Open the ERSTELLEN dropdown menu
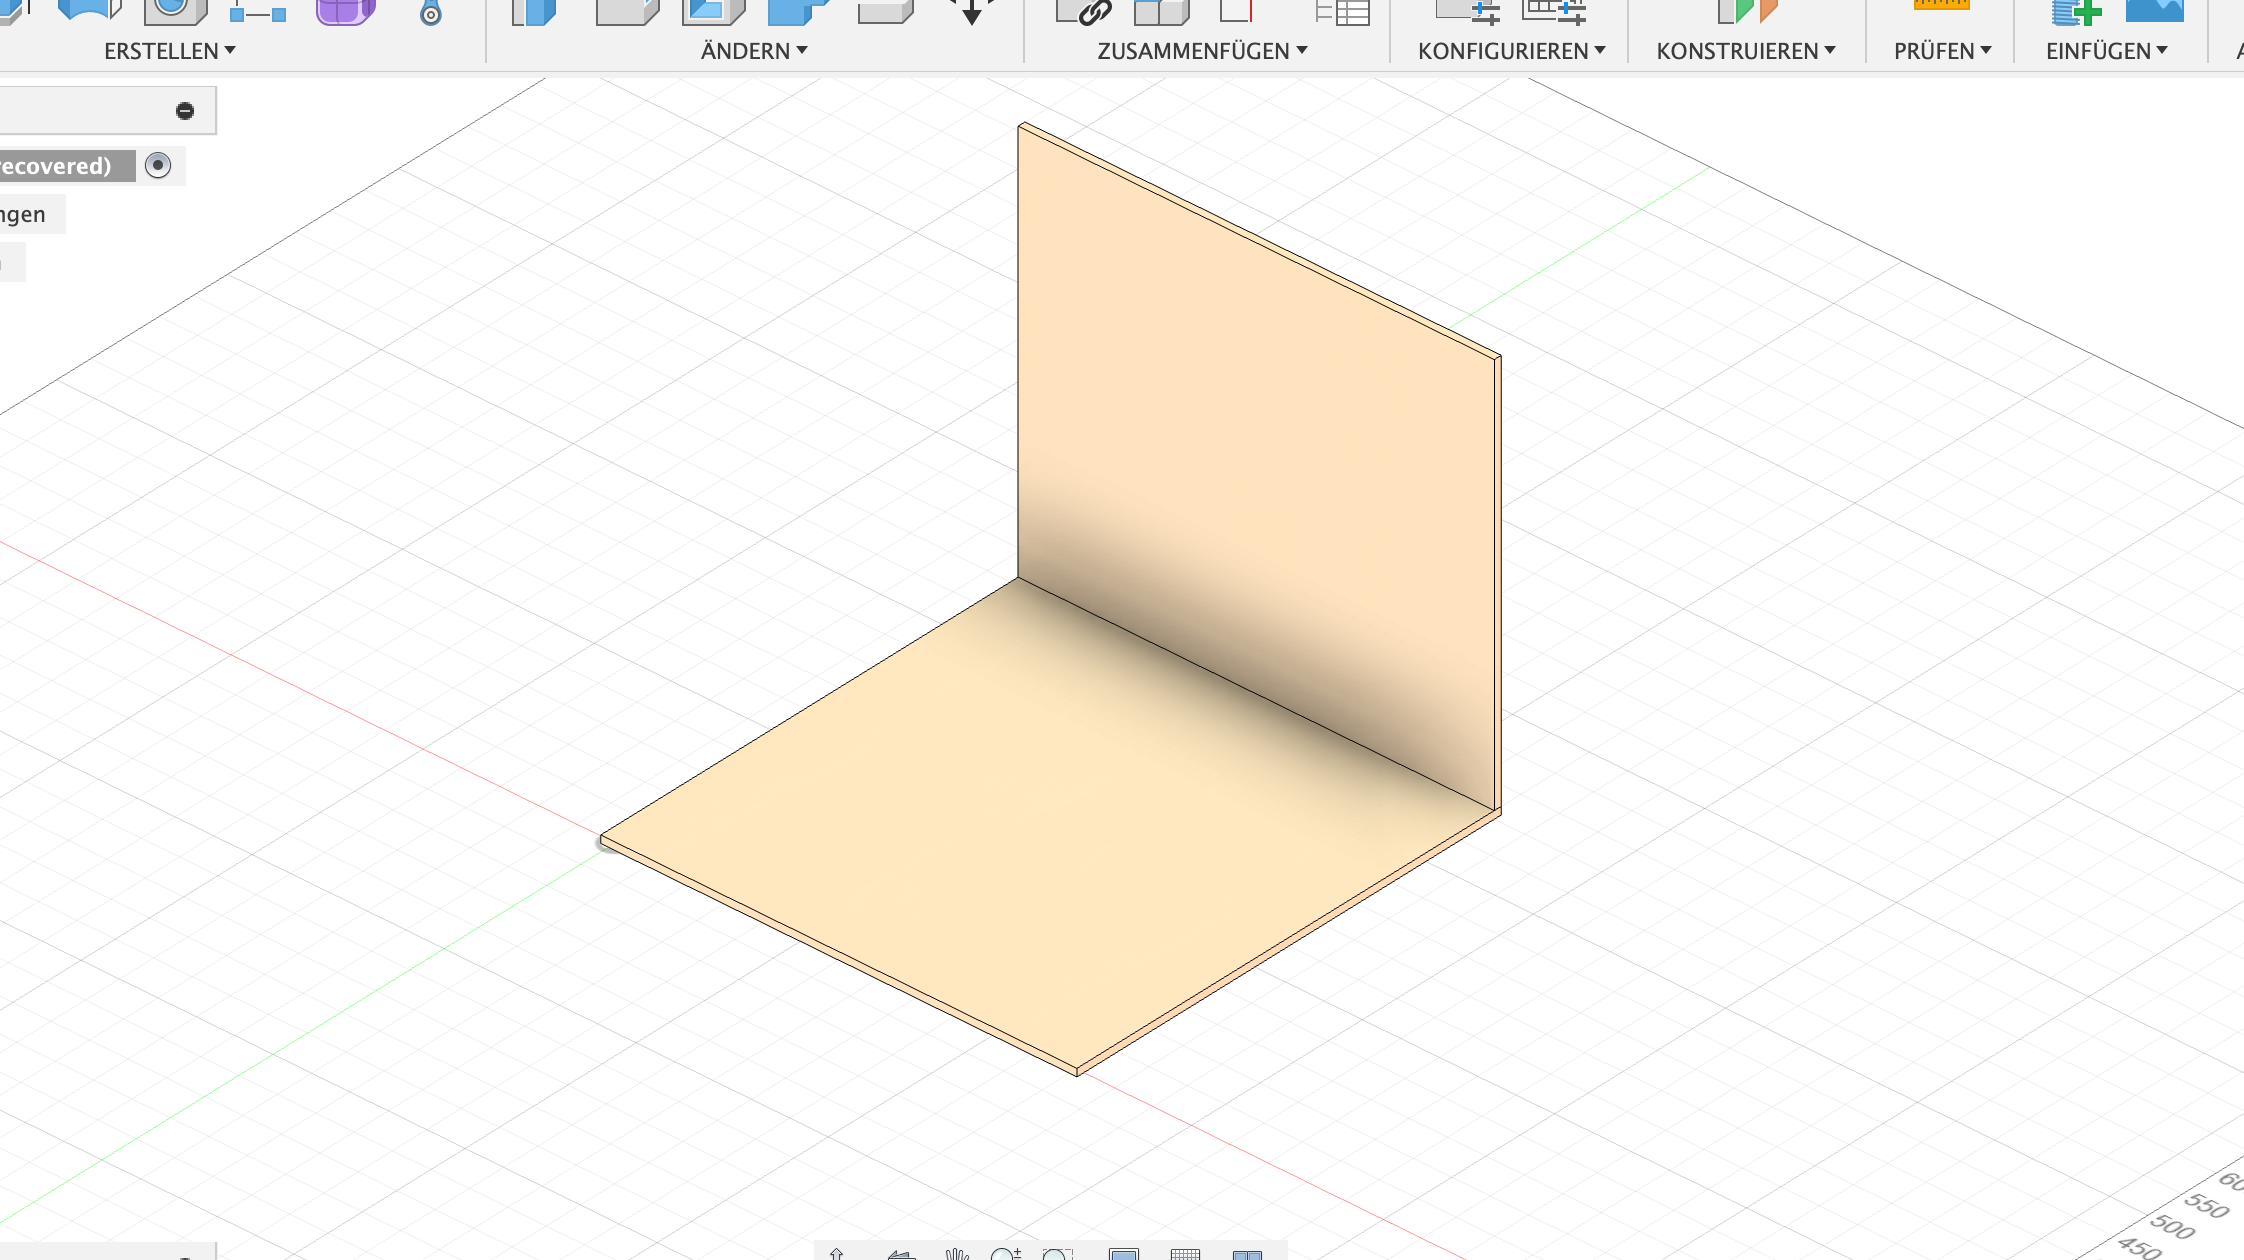This screenshot has width=2244, height=1260. [169, 51]
